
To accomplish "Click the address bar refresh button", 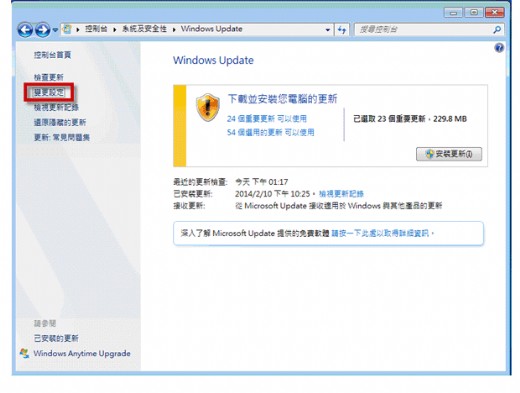I will [342, 30].
